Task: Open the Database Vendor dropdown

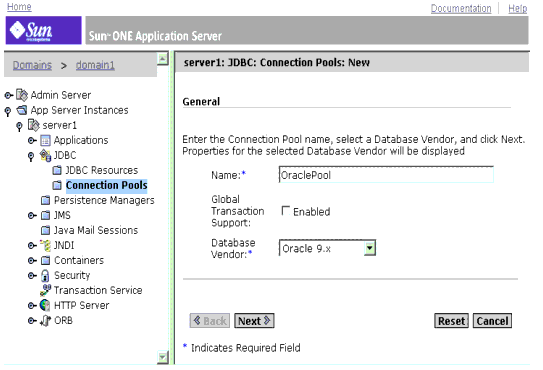Action: click(370, 248)
